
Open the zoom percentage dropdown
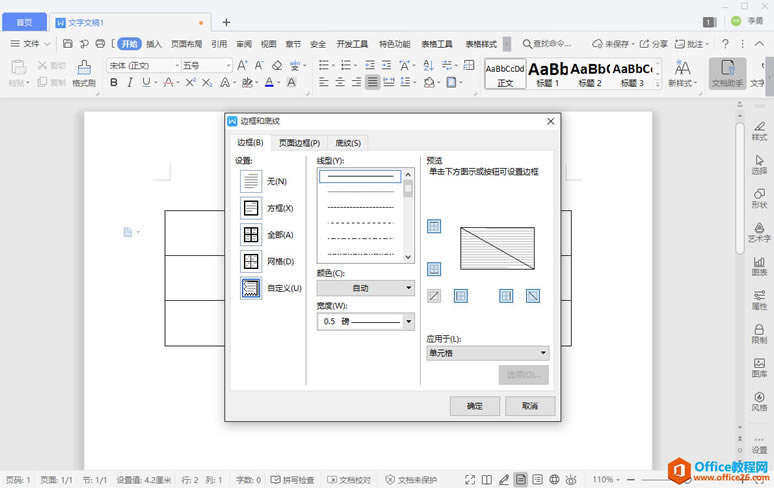(x=606, y=480)
